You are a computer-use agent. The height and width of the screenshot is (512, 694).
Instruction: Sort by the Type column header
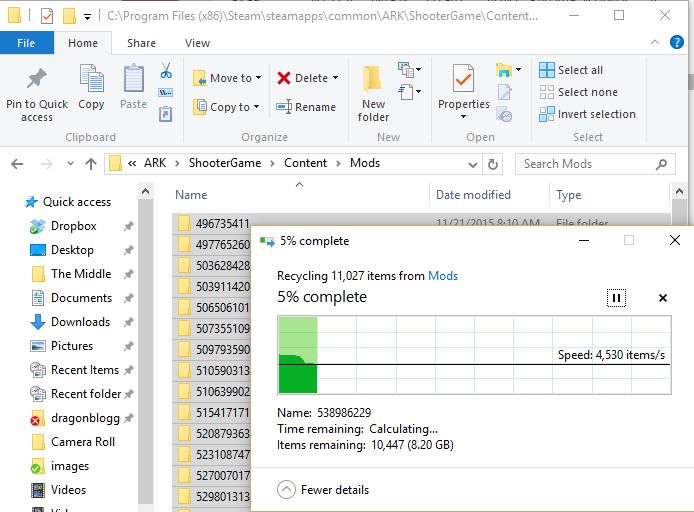click(x=568, y=195)
